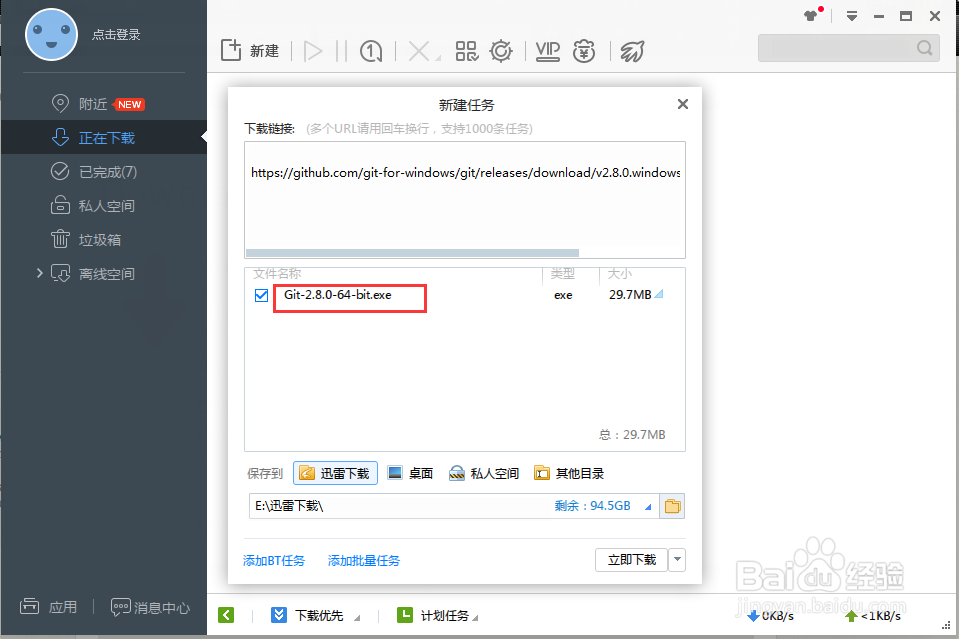
Task: Click 点击登录 login text
Action: (116, 35)
